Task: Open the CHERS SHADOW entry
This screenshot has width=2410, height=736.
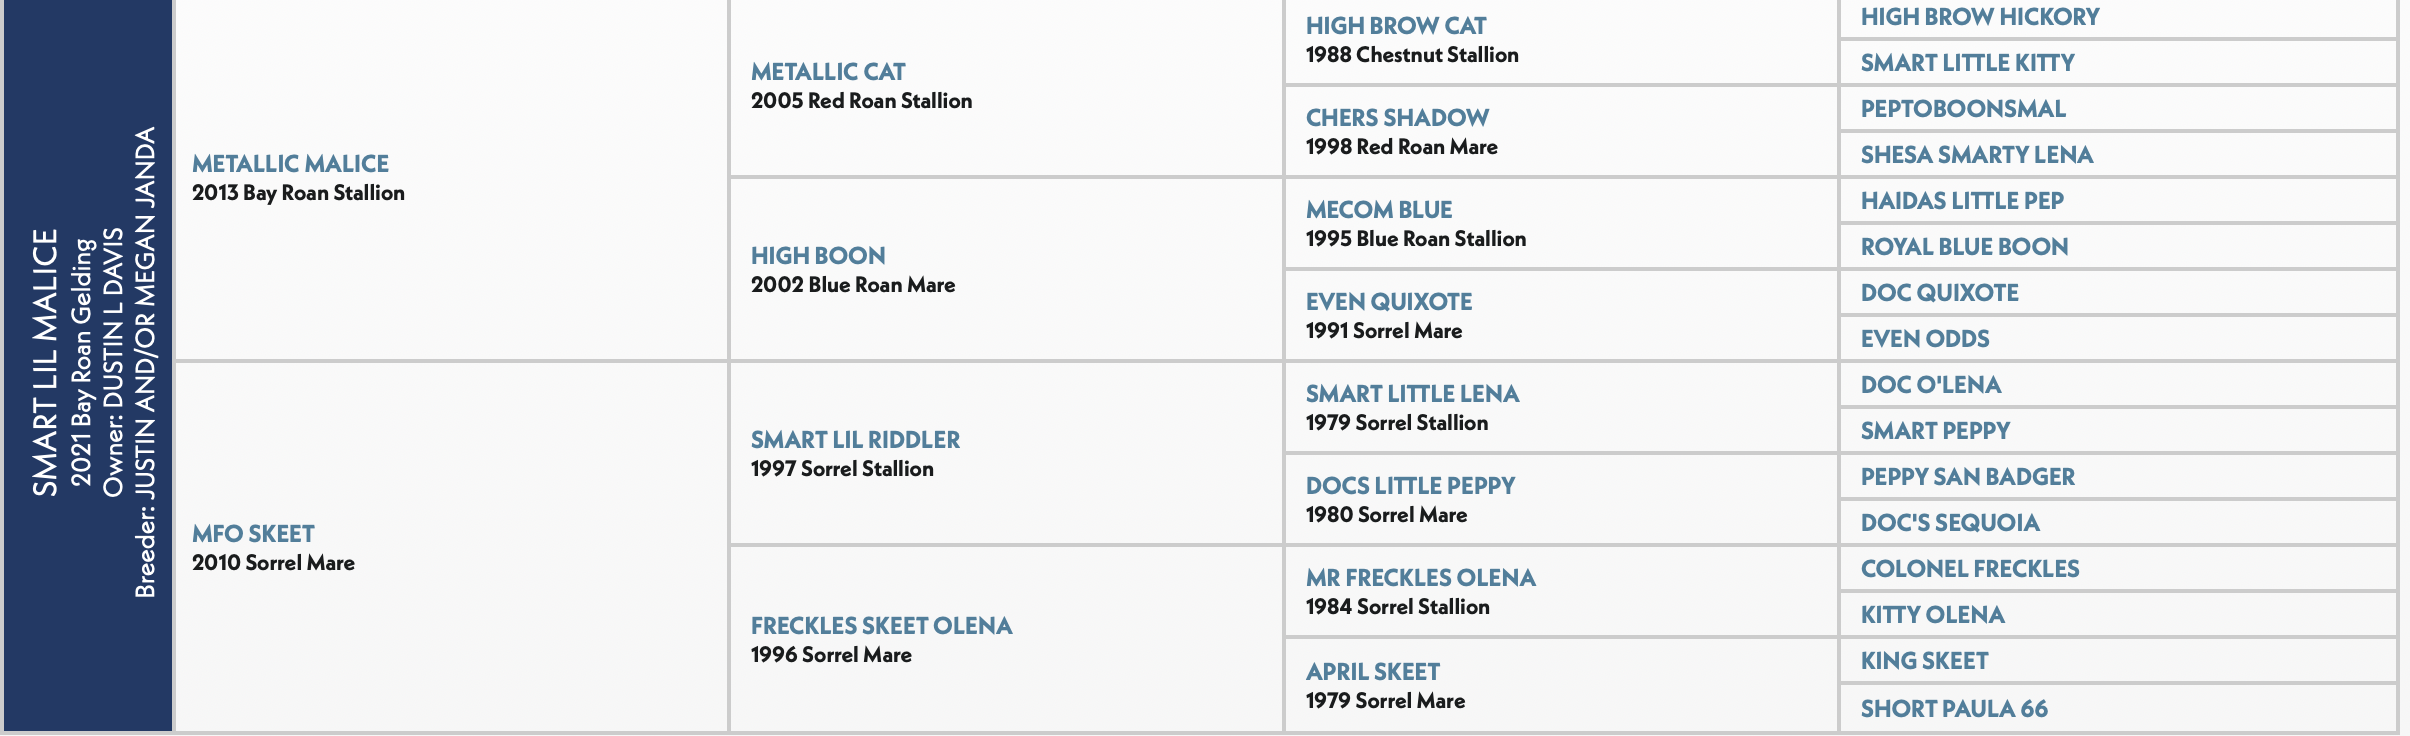Action: (1397, 117)
